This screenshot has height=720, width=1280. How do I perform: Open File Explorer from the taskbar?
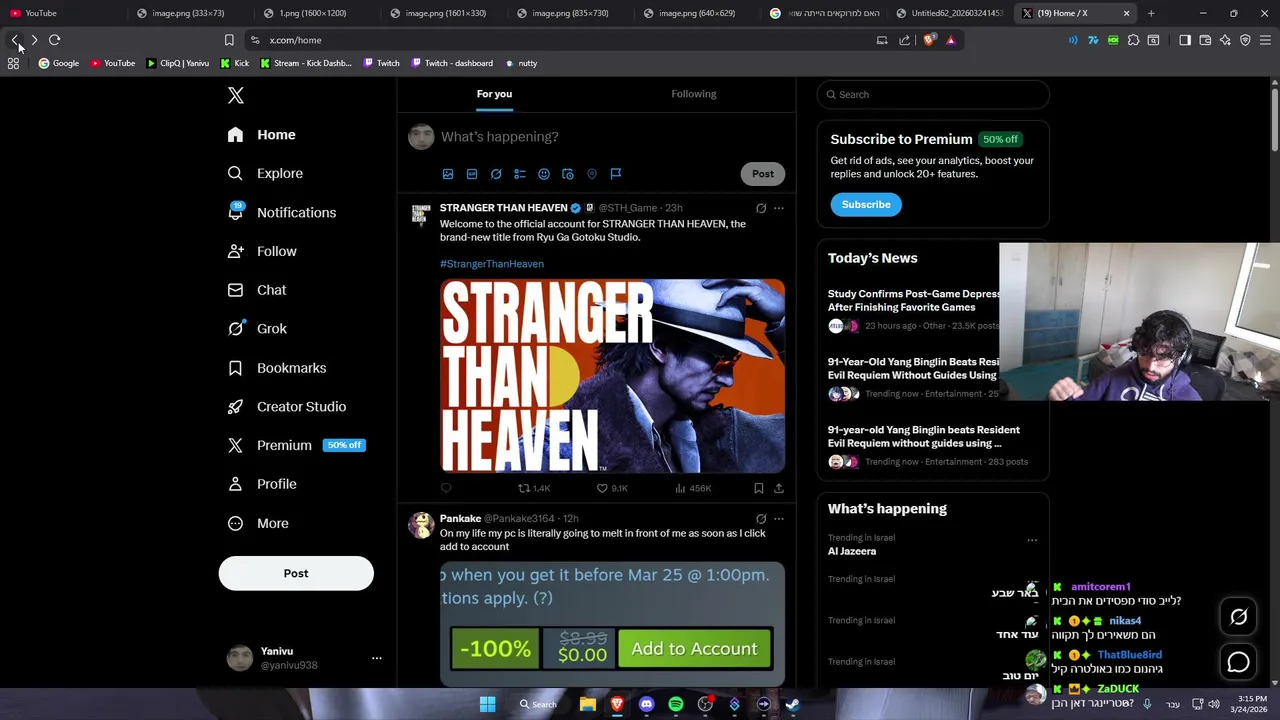(x=588, y=704)
